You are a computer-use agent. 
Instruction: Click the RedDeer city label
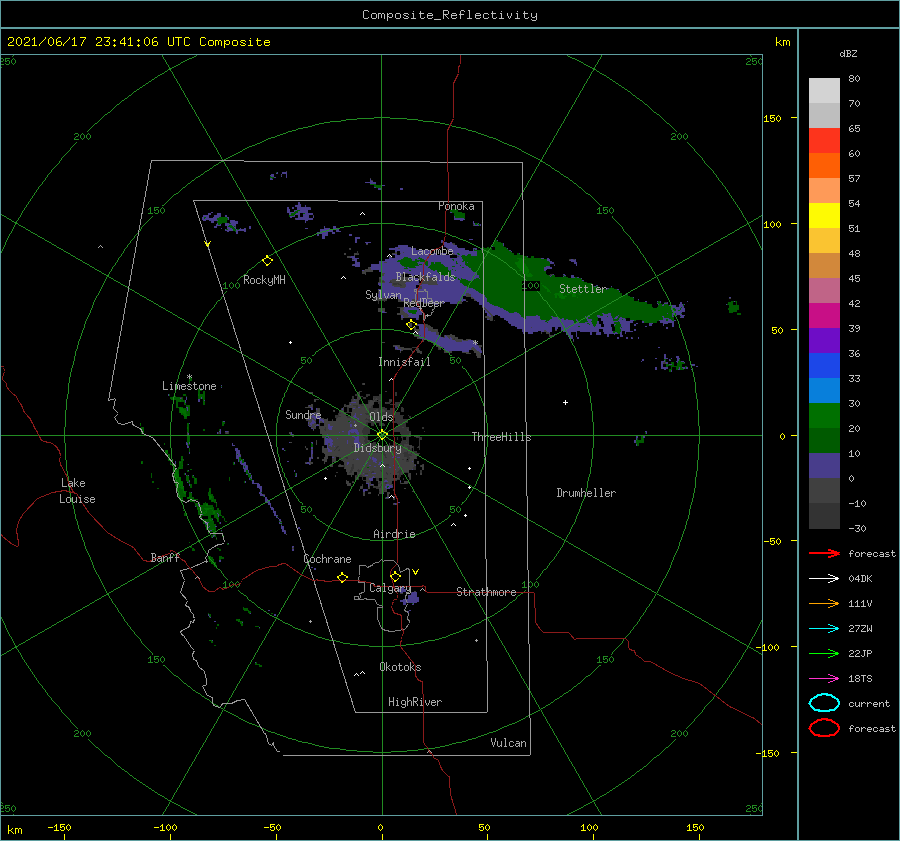click(424, 303)
